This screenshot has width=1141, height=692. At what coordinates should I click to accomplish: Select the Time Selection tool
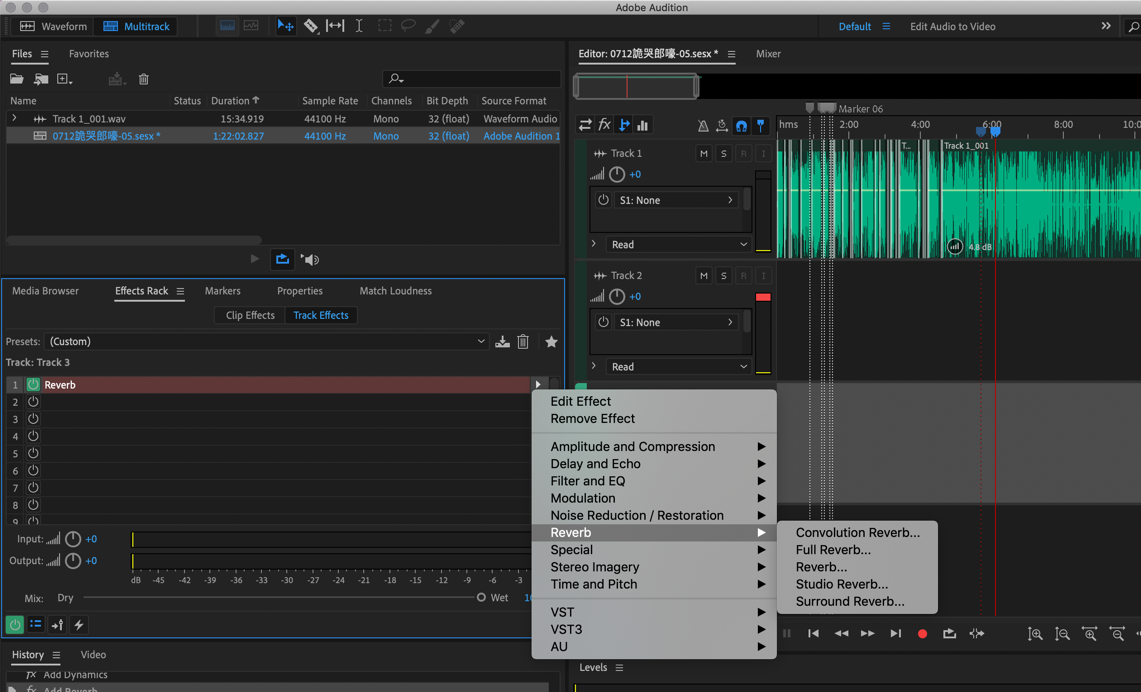click(359, 26)
